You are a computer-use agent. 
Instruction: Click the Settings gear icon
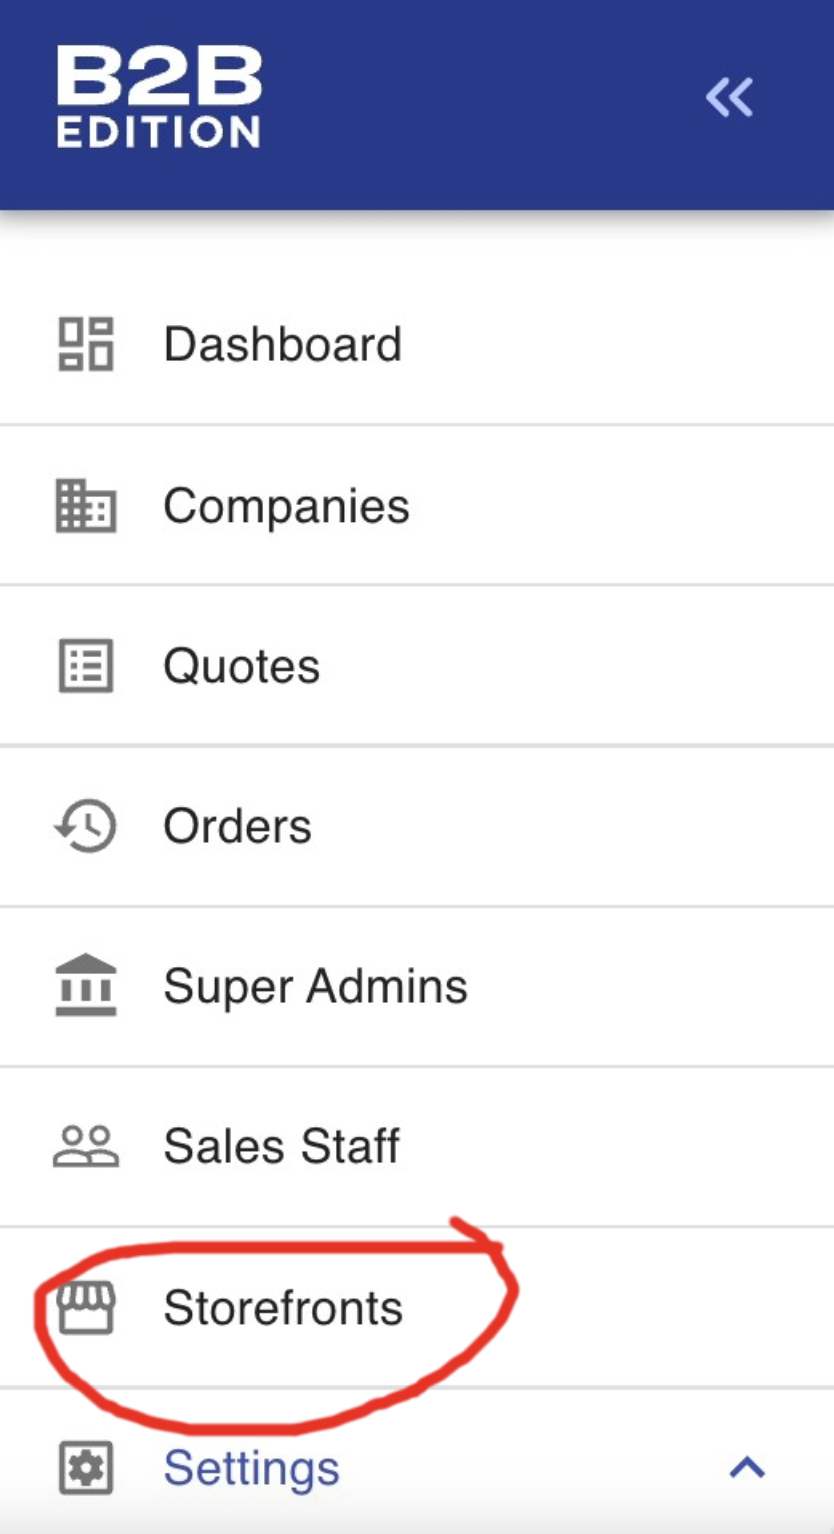tap(85, 1468)
